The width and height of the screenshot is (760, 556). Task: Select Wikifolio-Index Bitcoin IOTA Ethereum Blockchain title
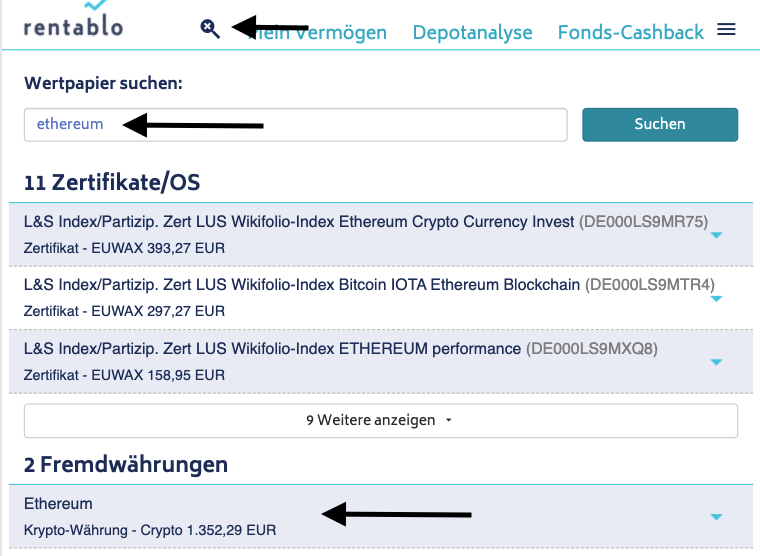click(301, 285)
